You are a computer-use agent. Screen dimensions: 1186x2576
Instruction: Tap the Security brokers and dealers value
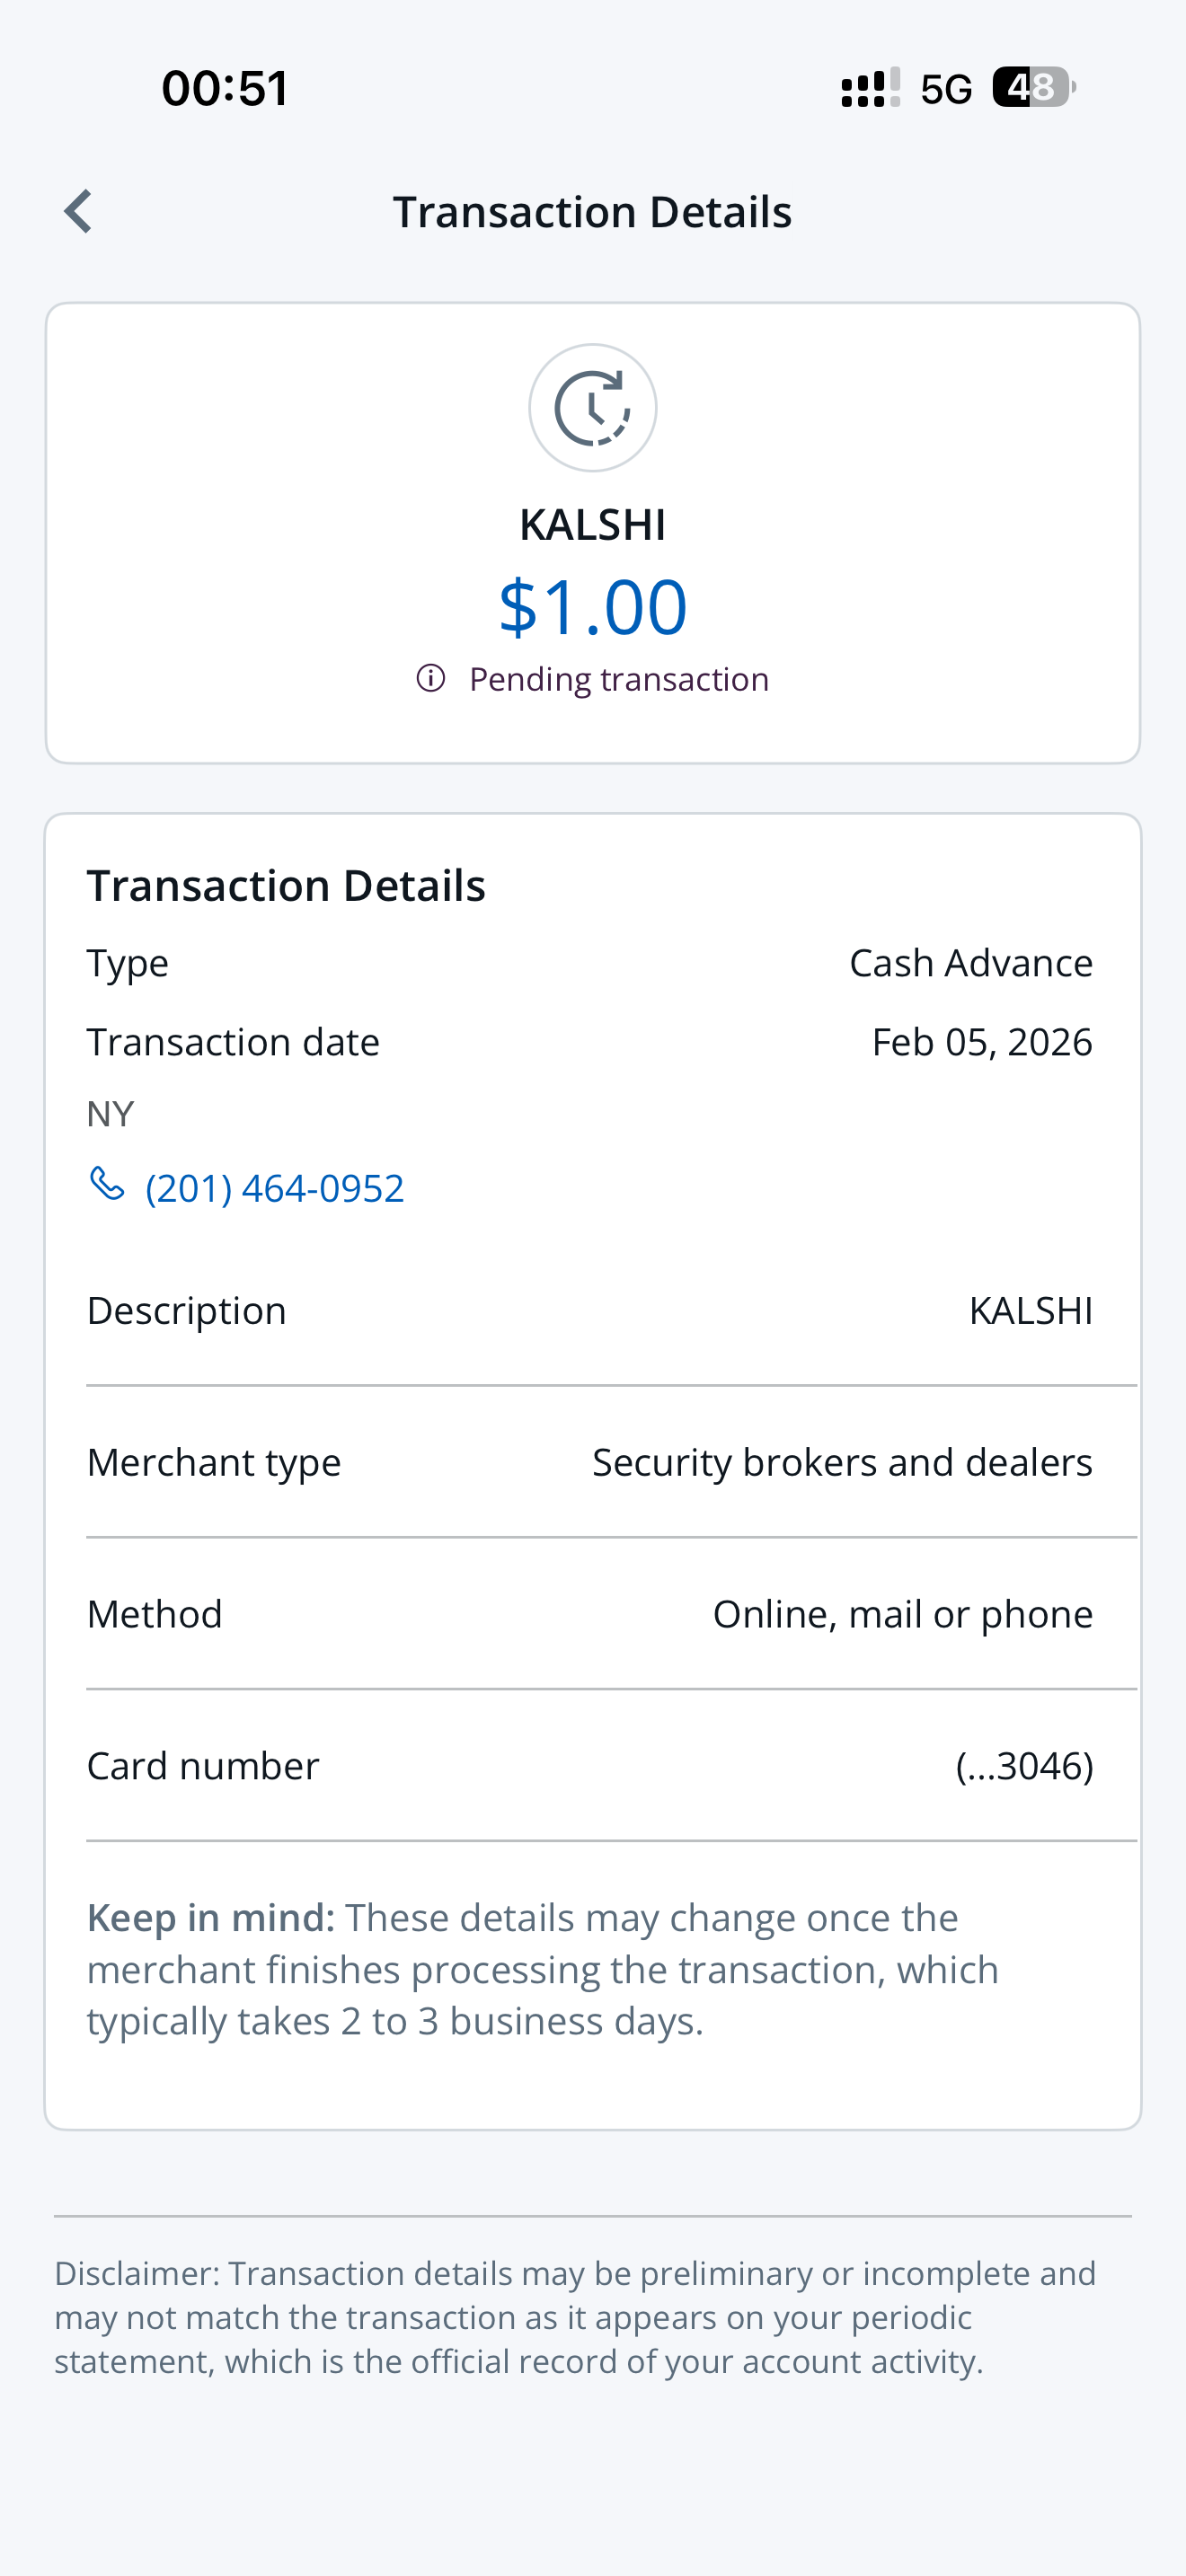(x=842, y=1462)
